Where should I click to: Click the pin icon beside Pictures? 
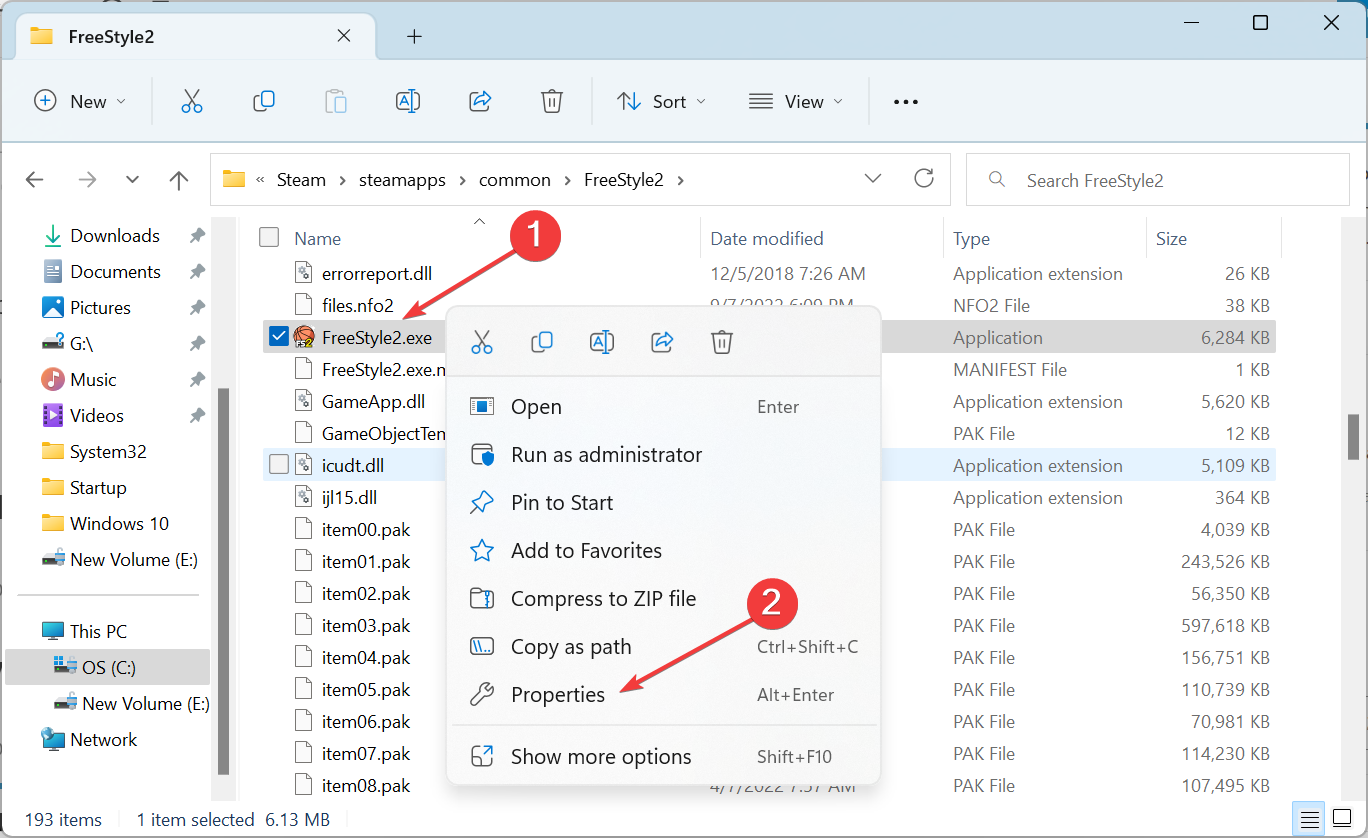197,308
